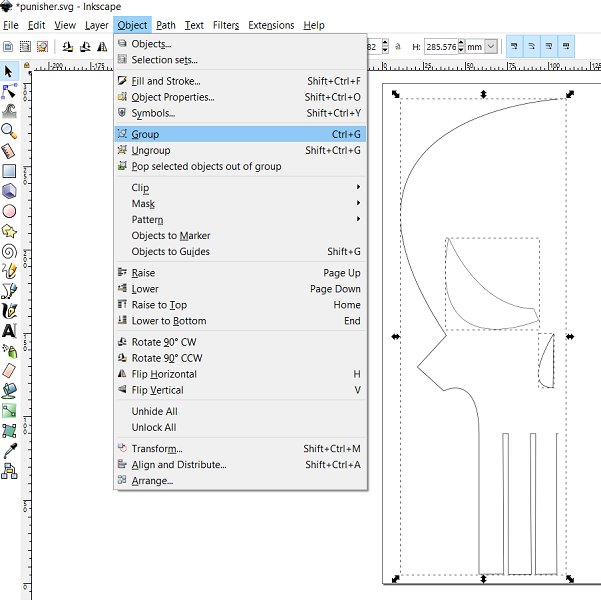Click the toolbar Rotate 90° counter-clockwise icon
601x600 pixels.
point(68,47)
